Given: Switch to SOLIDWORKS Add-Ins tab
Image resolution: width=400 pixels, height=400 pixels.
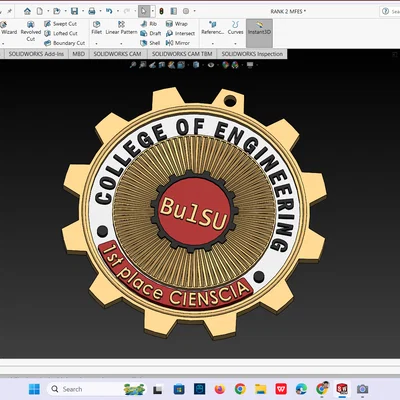Looking at the screenshot, I should [x=36, y=54].
